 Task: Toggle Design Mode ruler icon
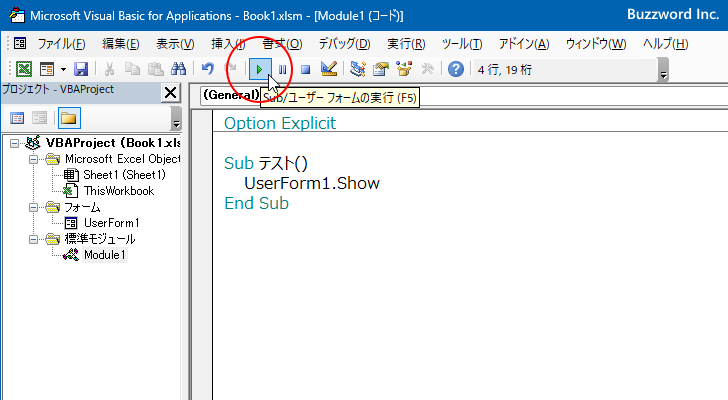click(329, 70)
